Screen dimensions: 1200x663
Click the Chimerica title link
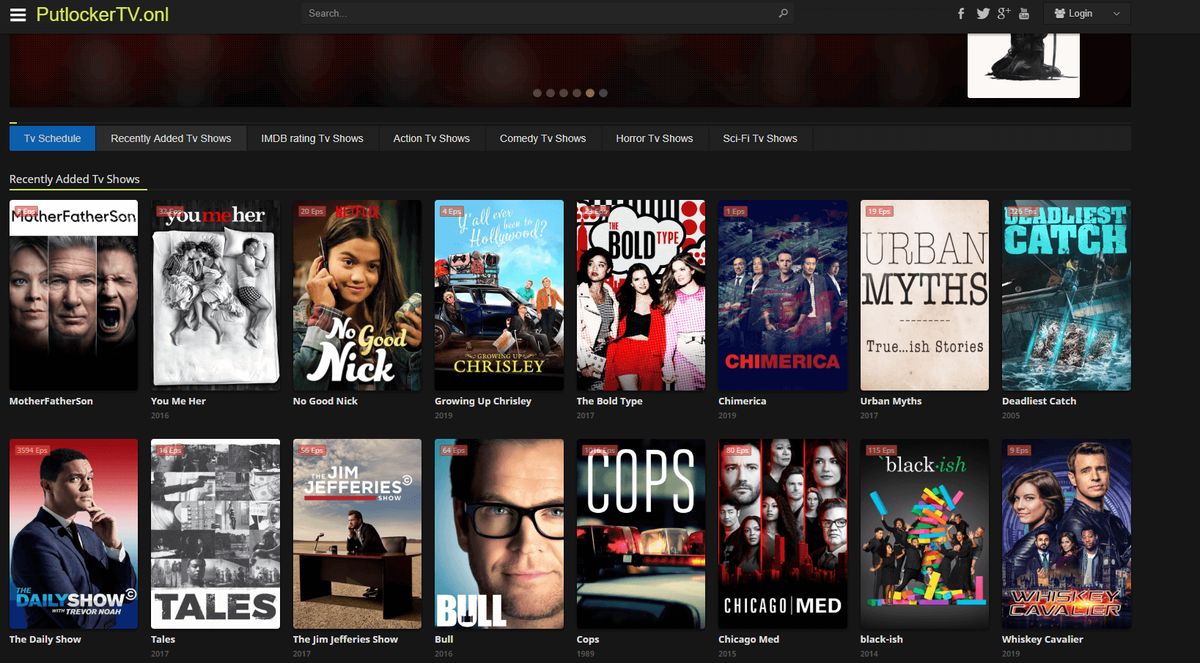742,401
